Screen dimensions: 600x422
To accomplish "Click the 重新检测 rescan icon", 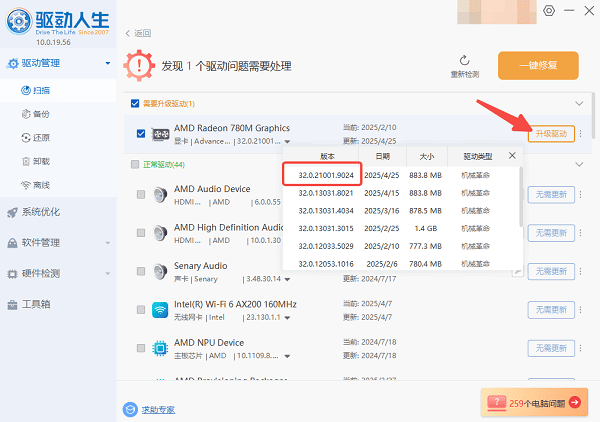I will click(464, 61).
